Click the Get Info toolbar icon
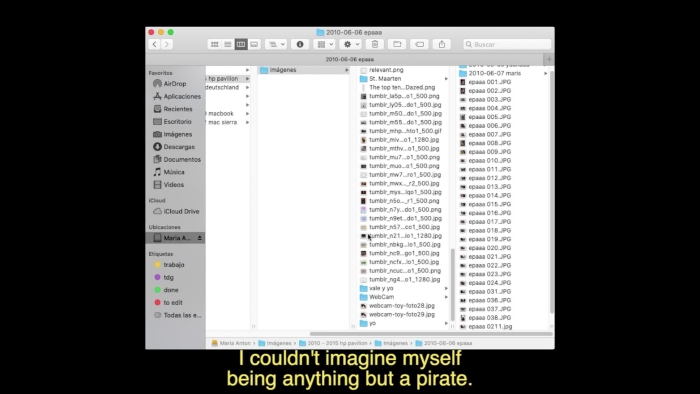This screenshot has width=700, height=394. tap(300, 44)
